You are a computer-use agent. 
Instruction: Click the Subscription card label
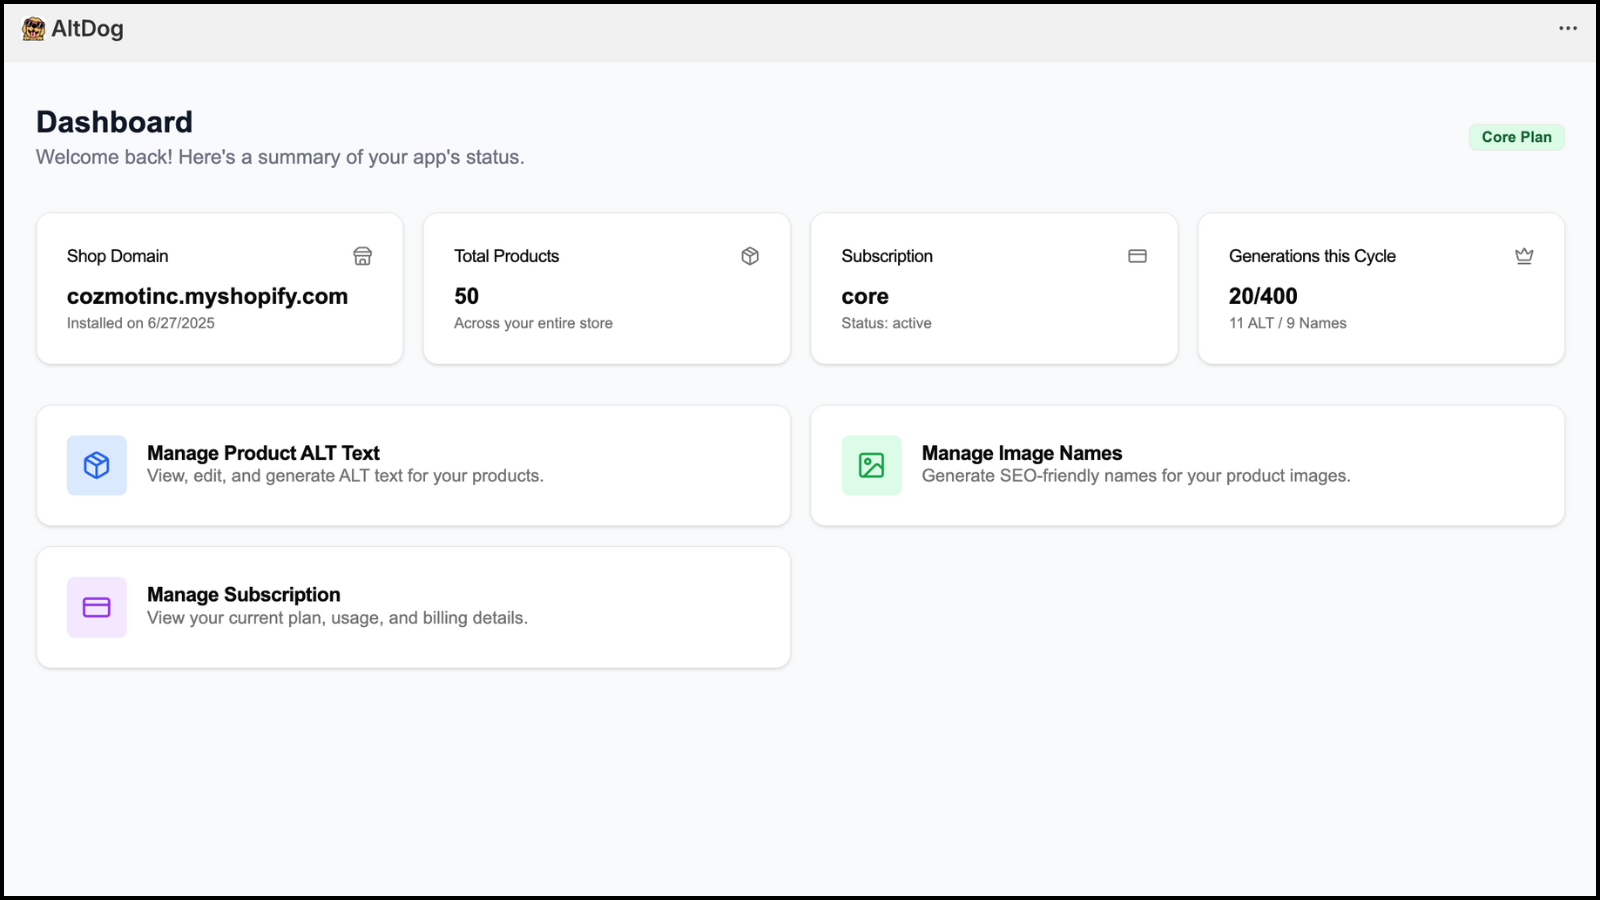click(x=887, y=256)
